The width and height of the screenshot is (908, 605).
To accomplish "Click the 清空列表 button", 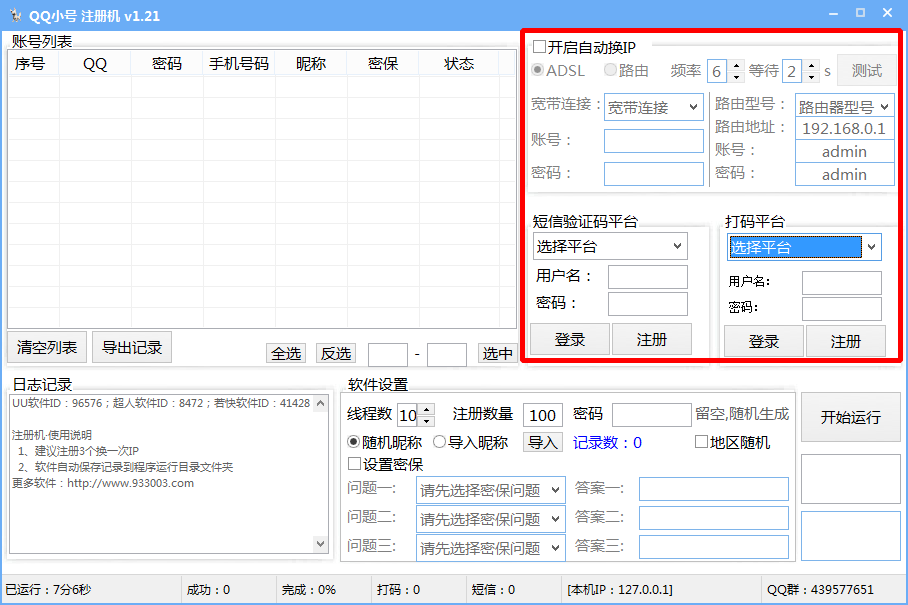I will (47, 347).
